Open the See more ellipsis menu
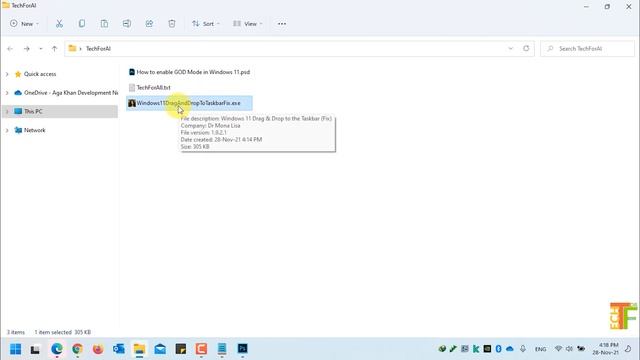The width and height of the screenshot is (640, 360). [282, 24]
